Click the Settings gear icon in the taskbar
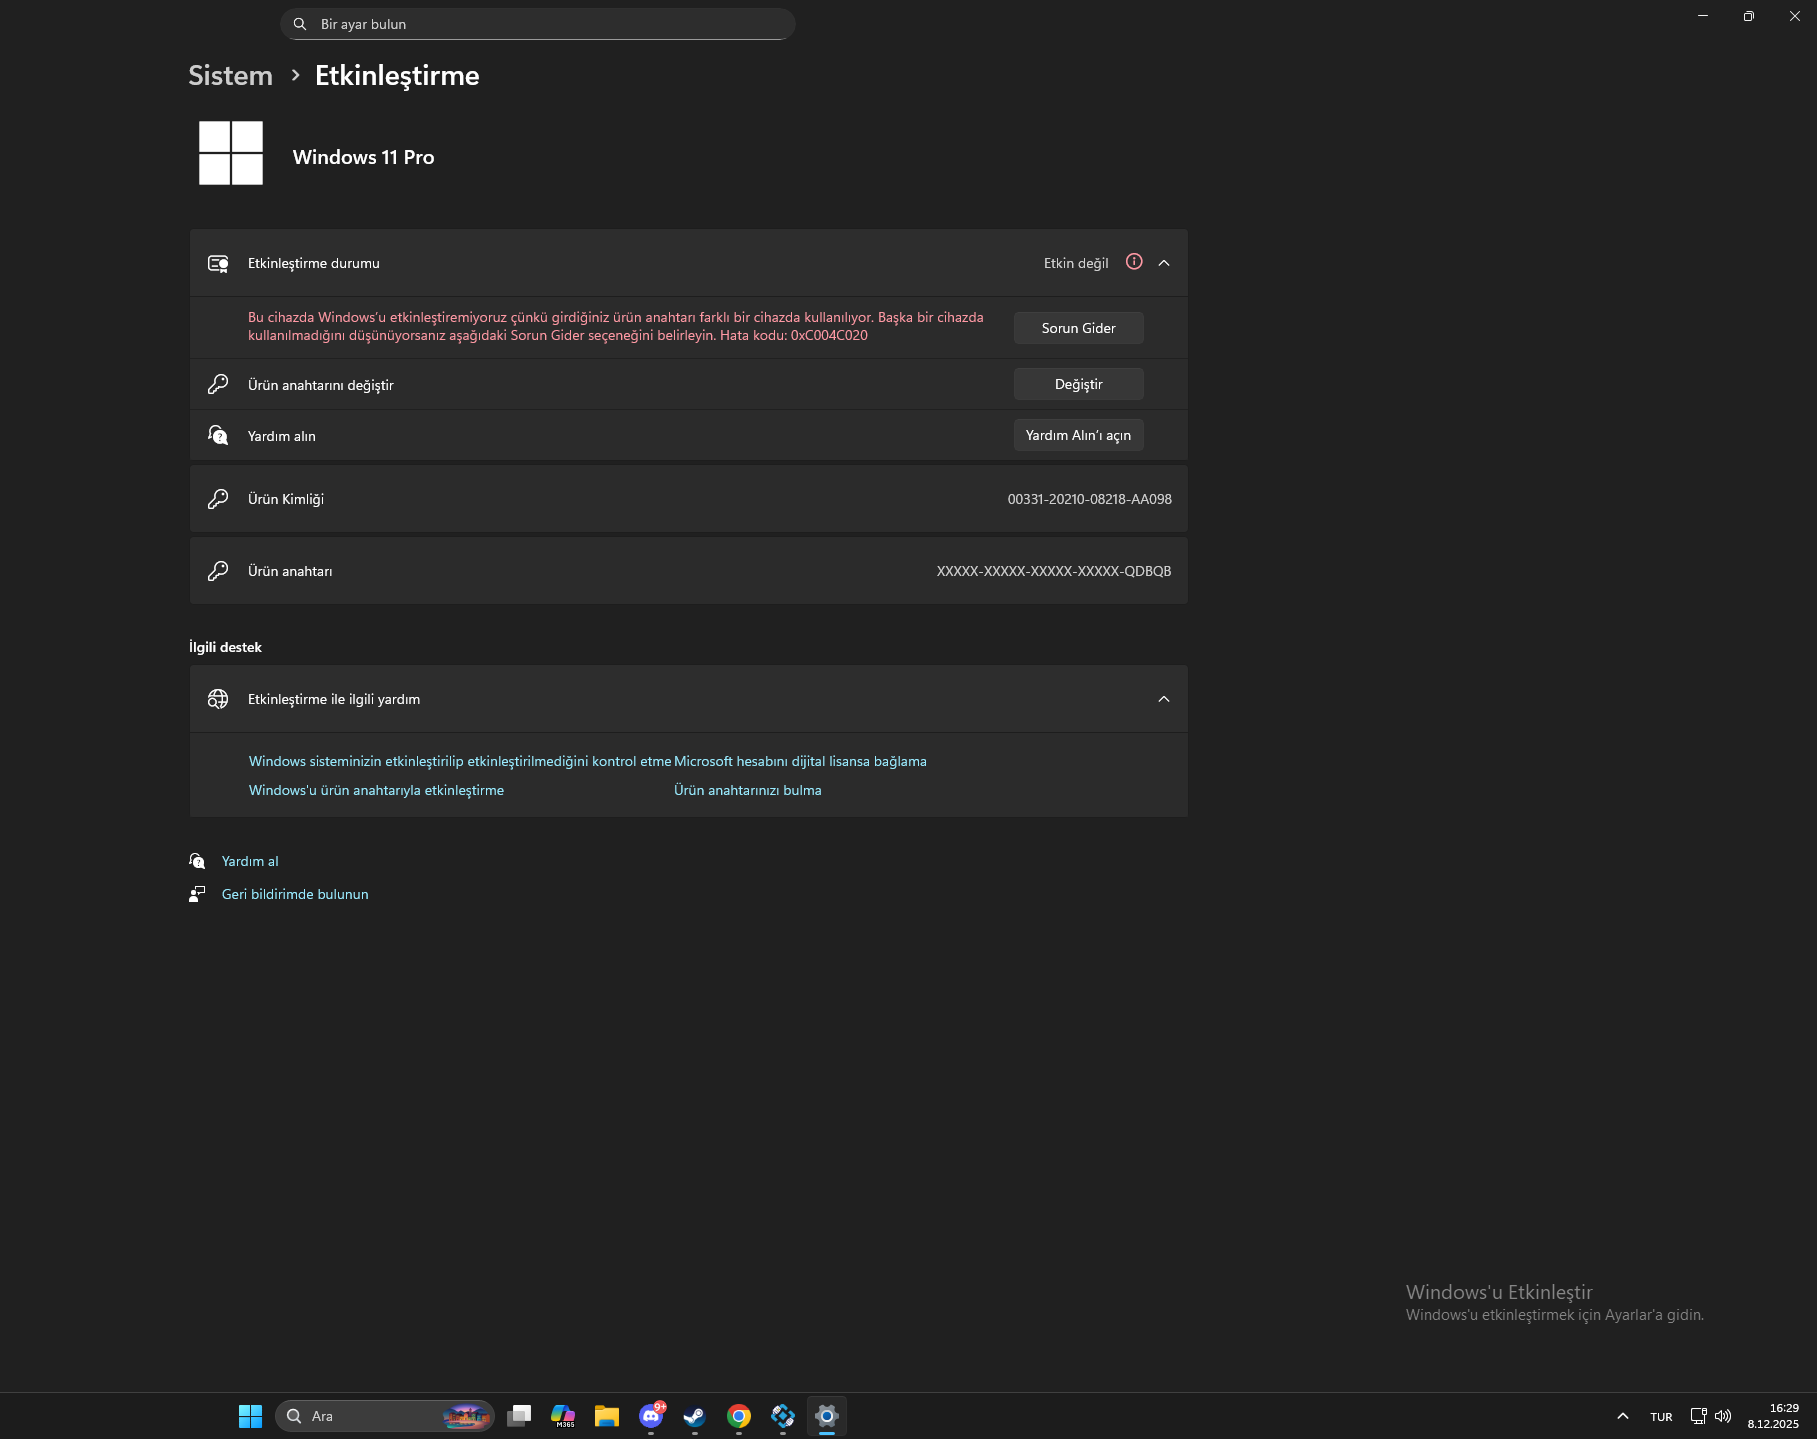Image resolution: width=1817 pixels, height=1439 pixels. [827, 1416]
